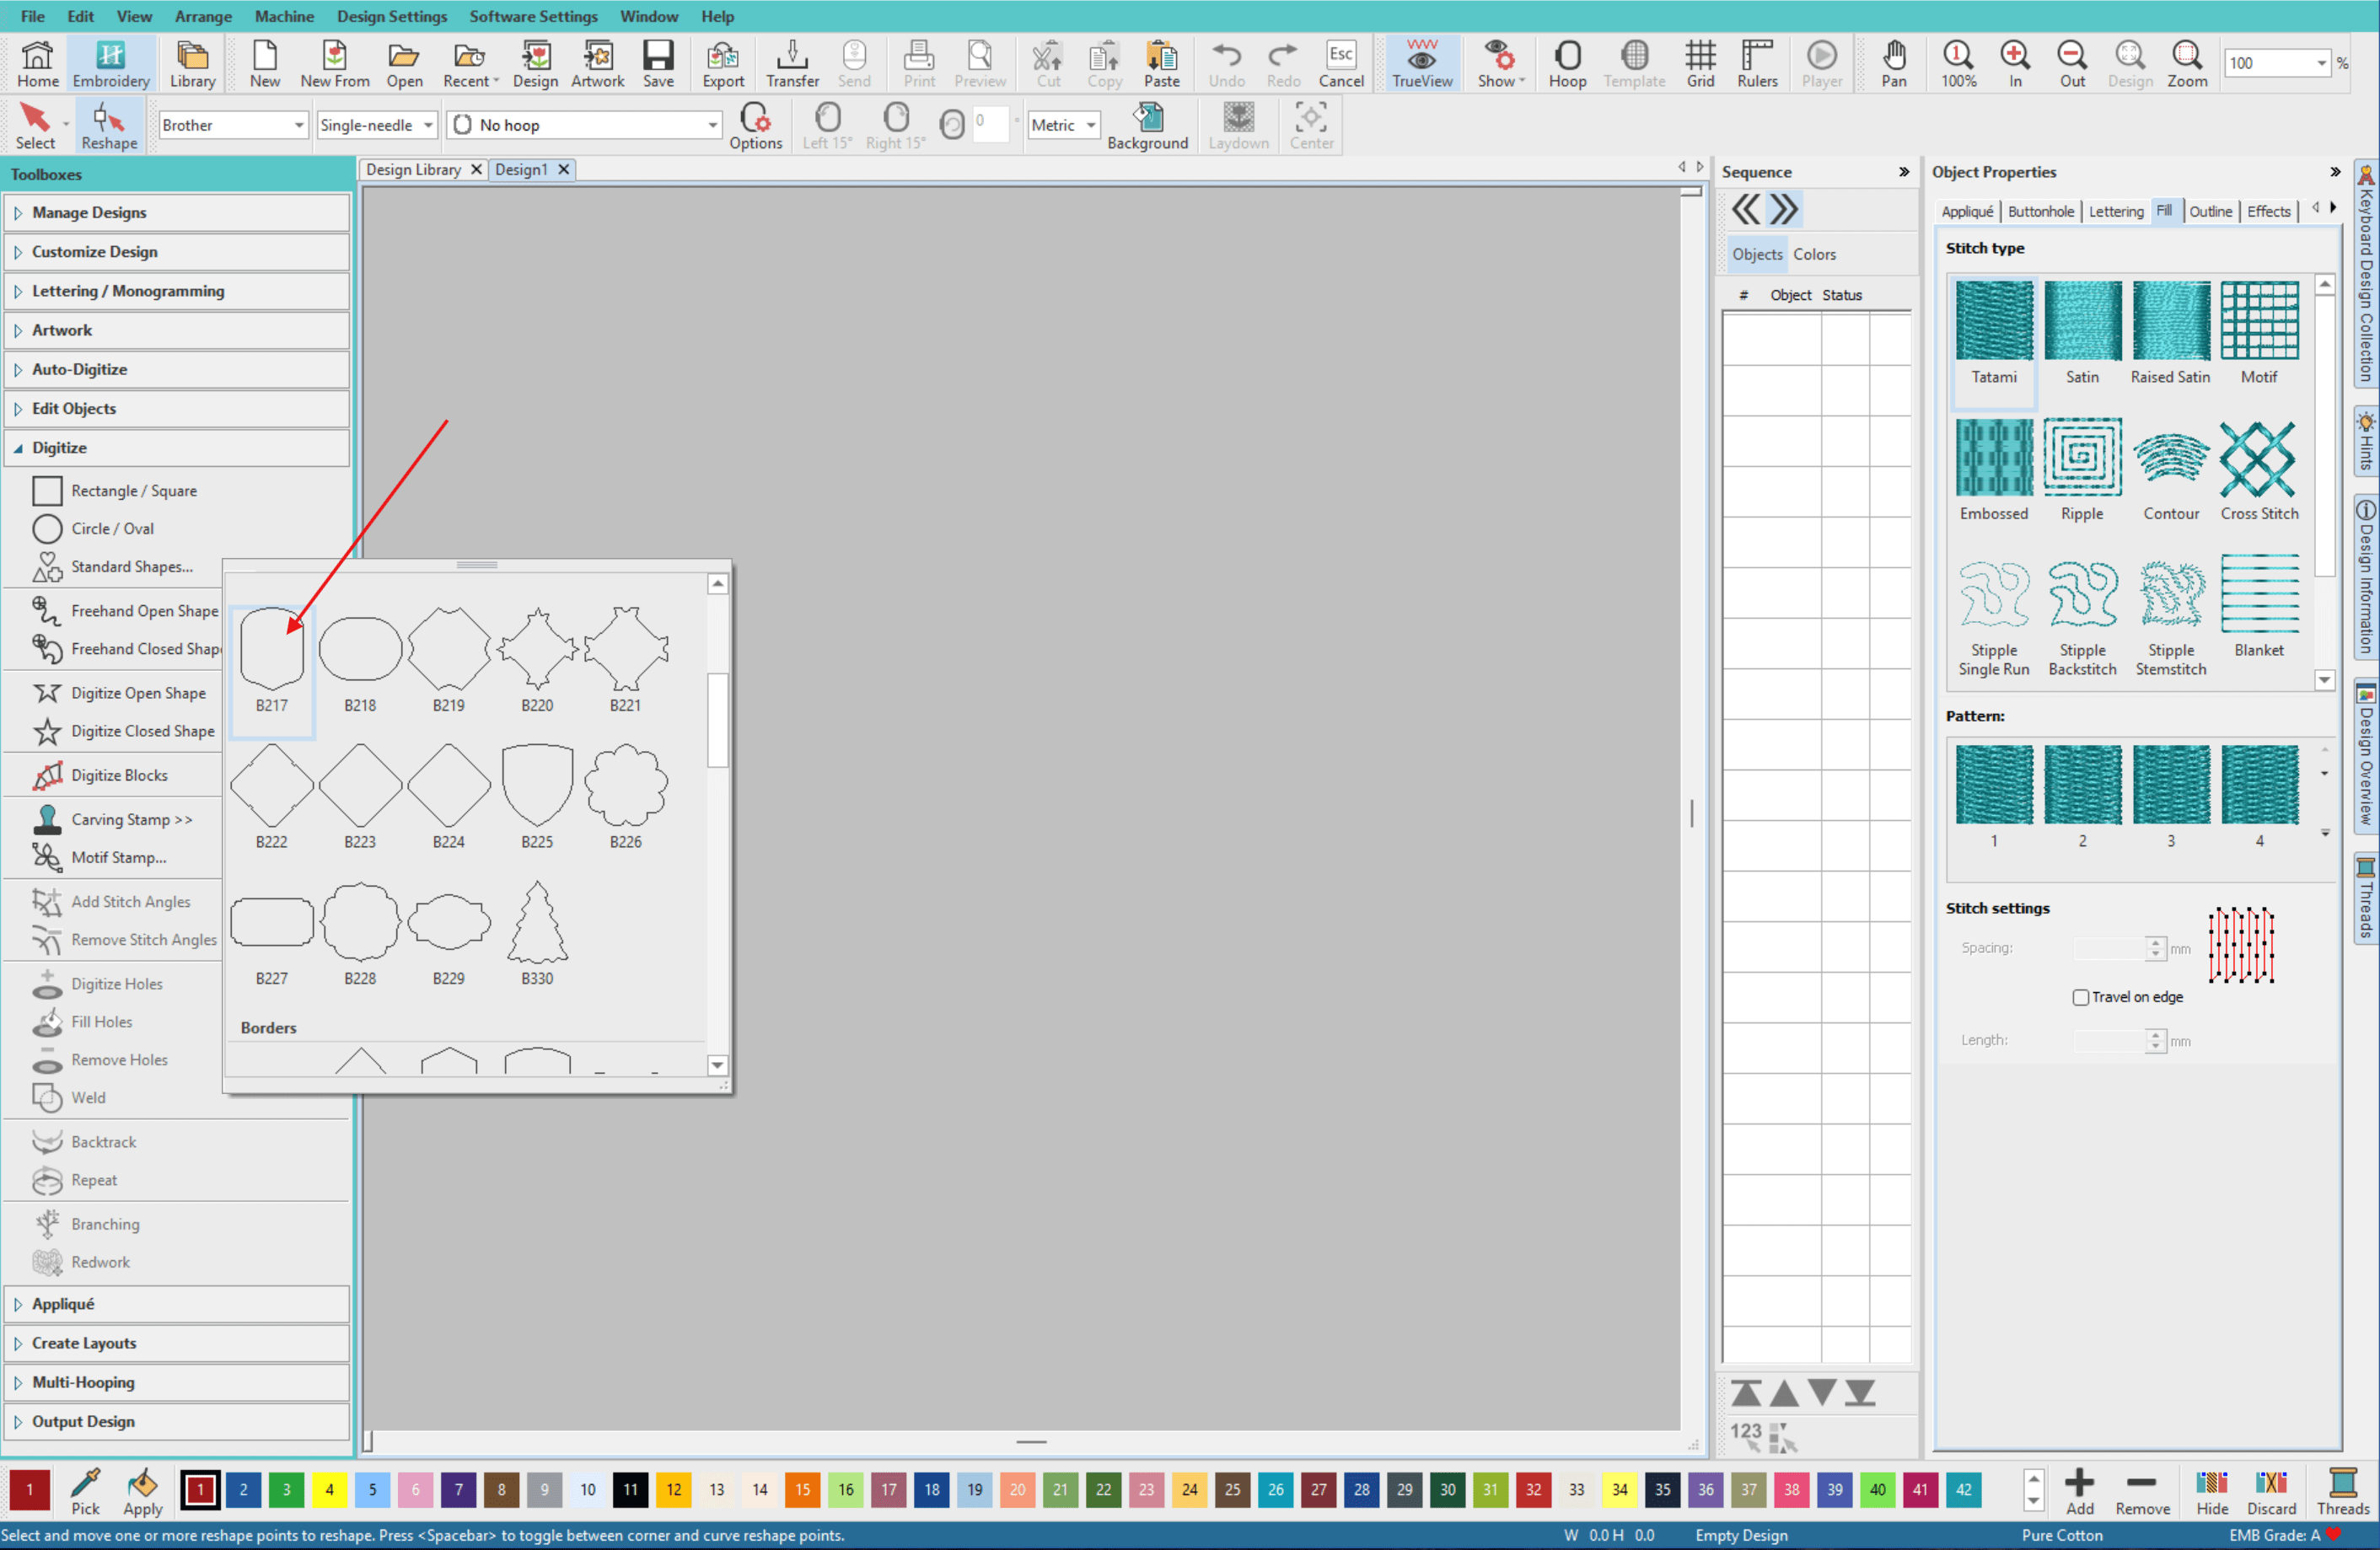This screenshot has width=2380, height=1550.
Task: Open the Design Settings menu
Action: (391, 16)
